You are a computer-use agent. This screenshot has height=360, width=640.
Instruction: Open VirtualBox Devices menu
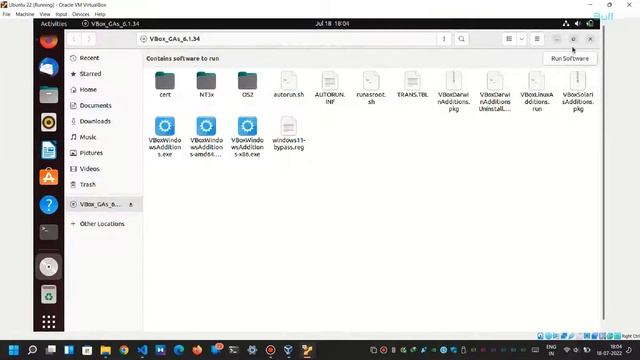point(81,14)
